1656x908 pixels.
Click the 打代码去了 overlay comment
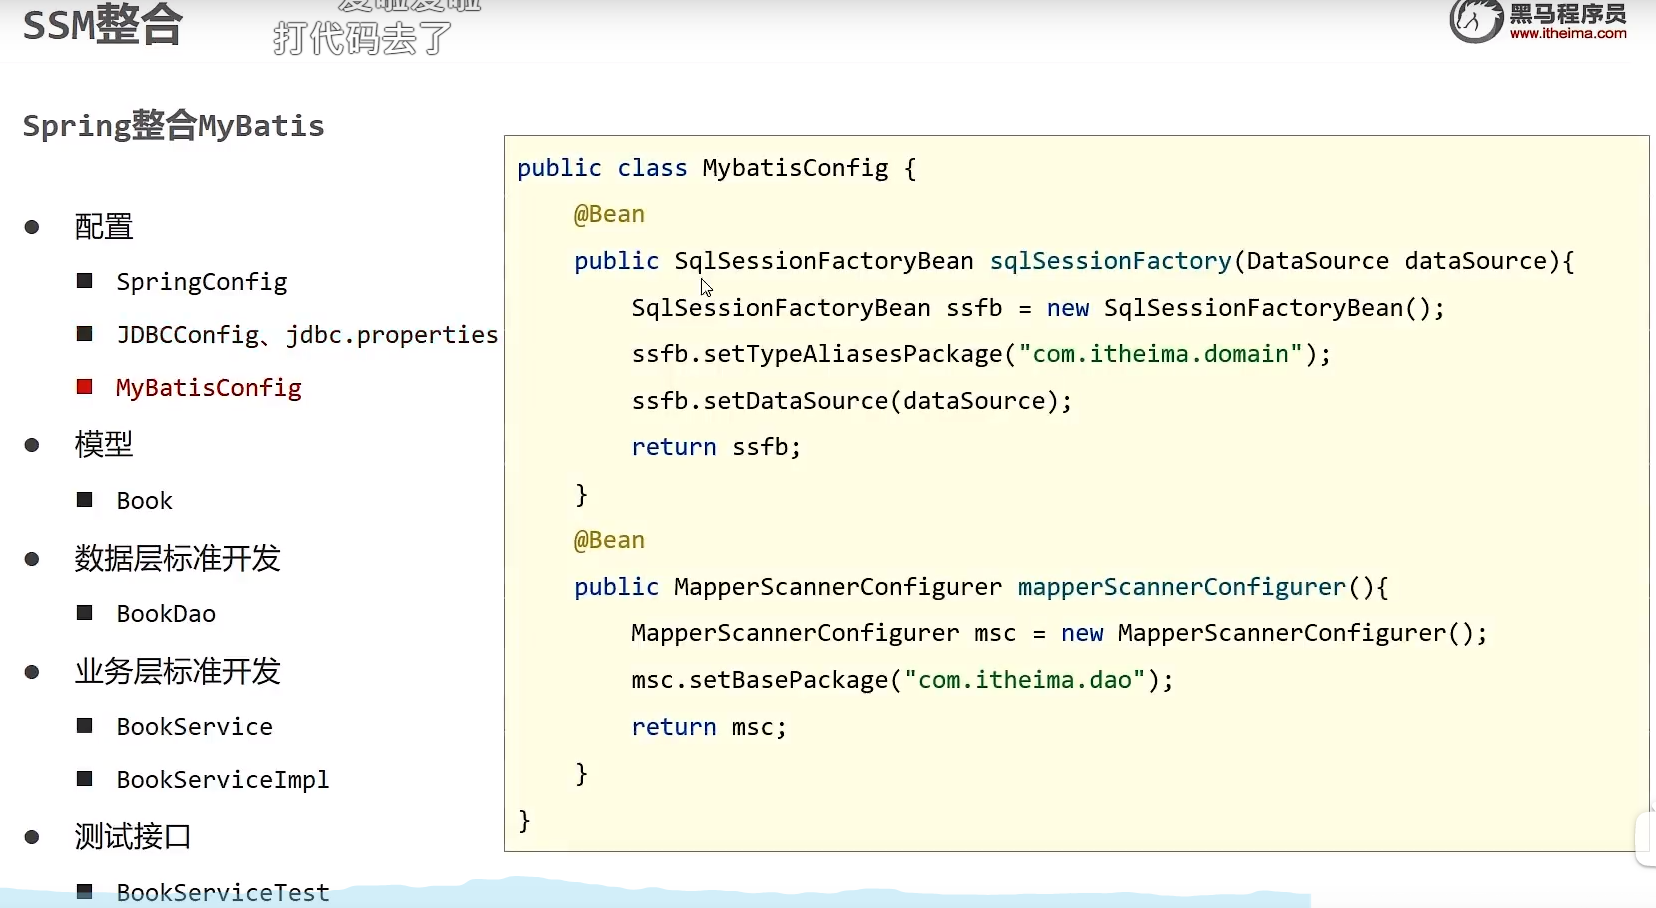tap(362, 39)
